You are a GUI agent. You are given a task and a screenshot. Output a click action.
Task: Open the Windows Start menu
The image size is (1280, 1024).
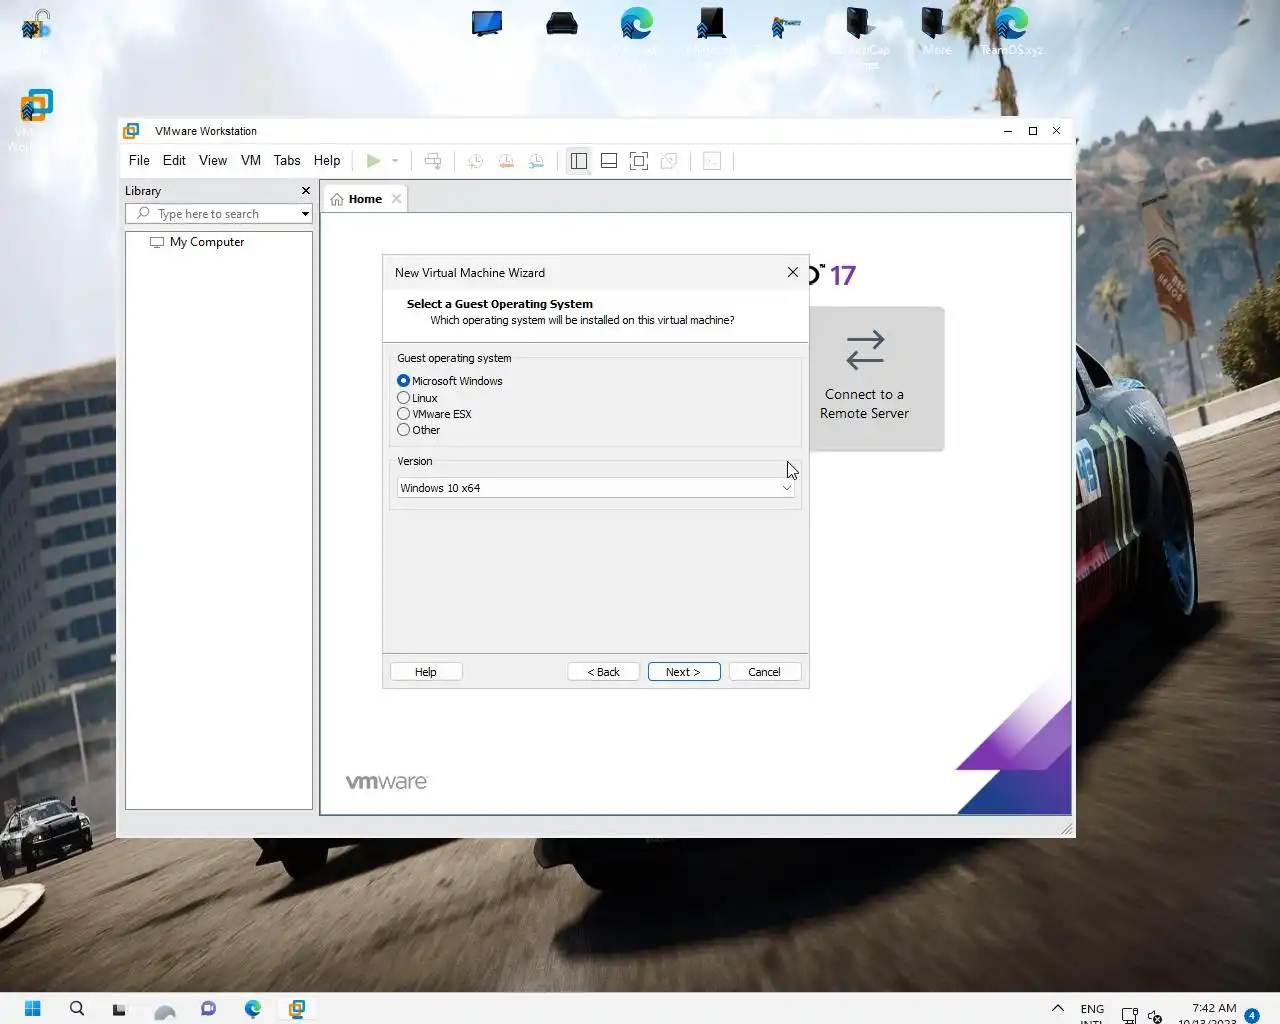[32, 1008]
